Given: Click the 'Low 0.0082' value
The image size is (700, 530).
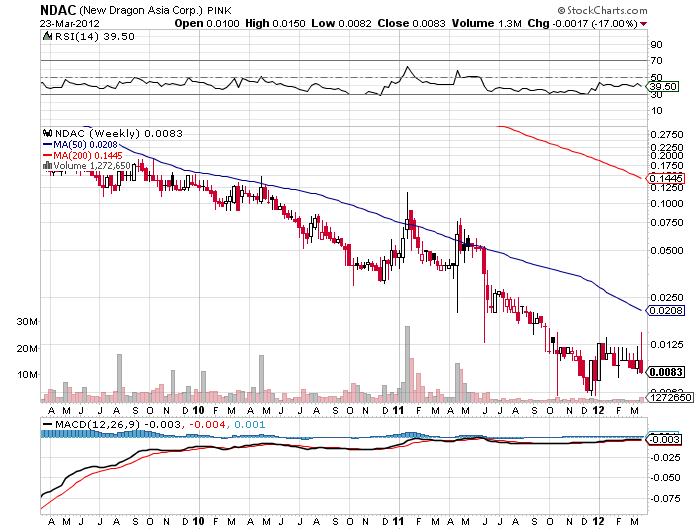Looking at the screenshot, I should 341,24.
